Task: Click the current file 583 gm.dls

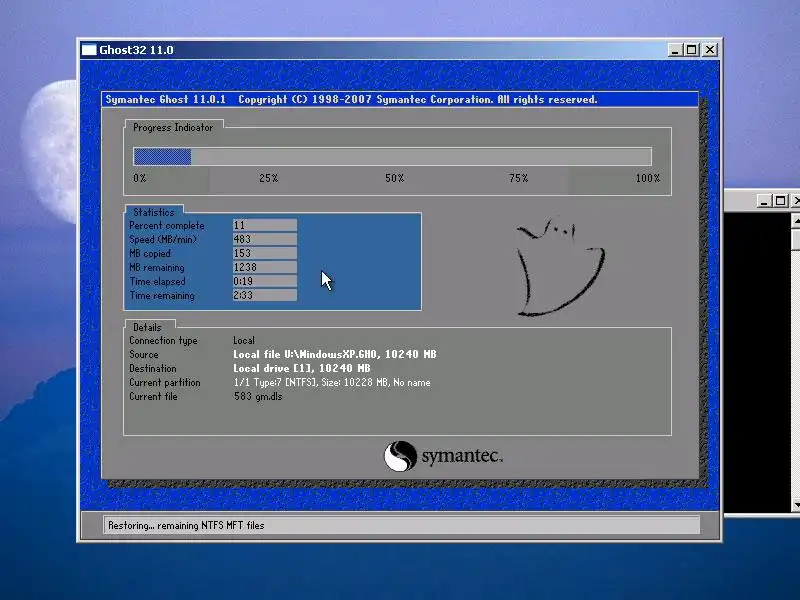Action: coord(258,396)
